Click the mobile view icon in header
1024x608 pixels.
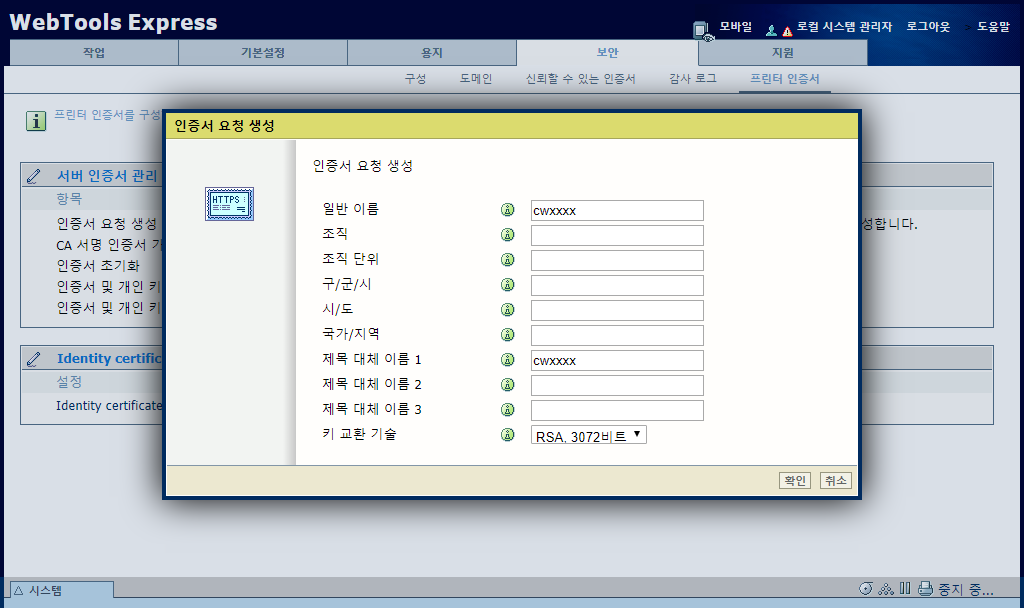[x=703, y=30]
